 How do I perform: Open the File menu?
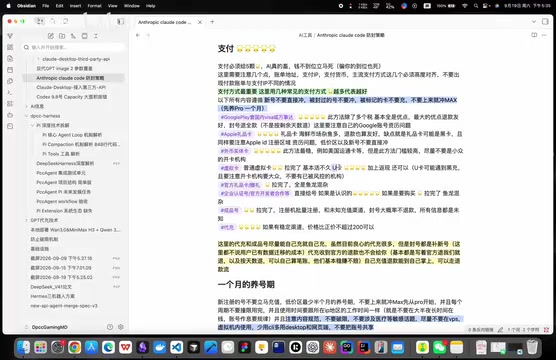(46, 6)
